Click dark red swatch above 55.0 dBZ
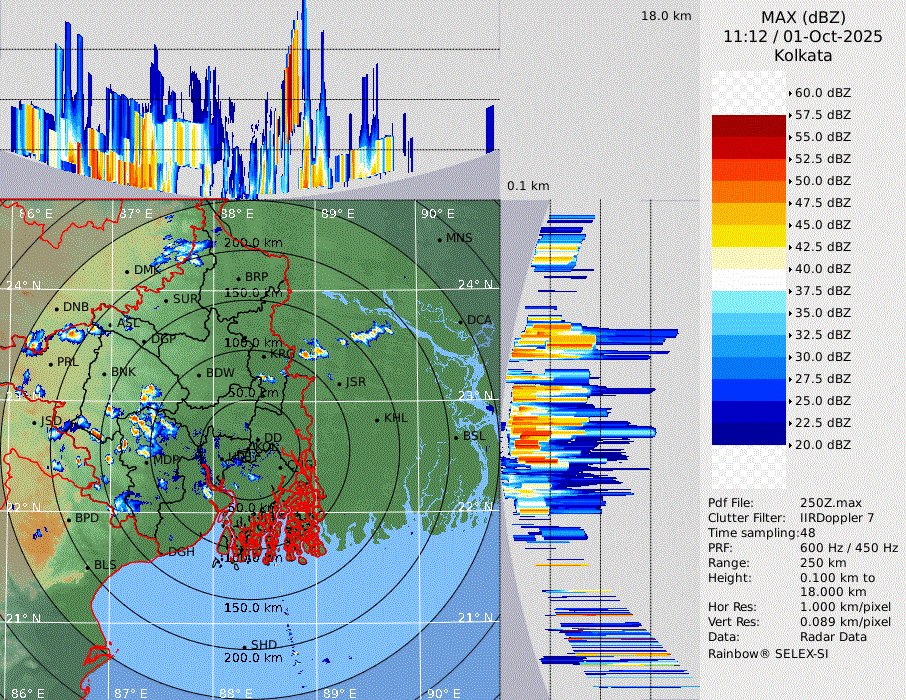 tap(748, 126)
